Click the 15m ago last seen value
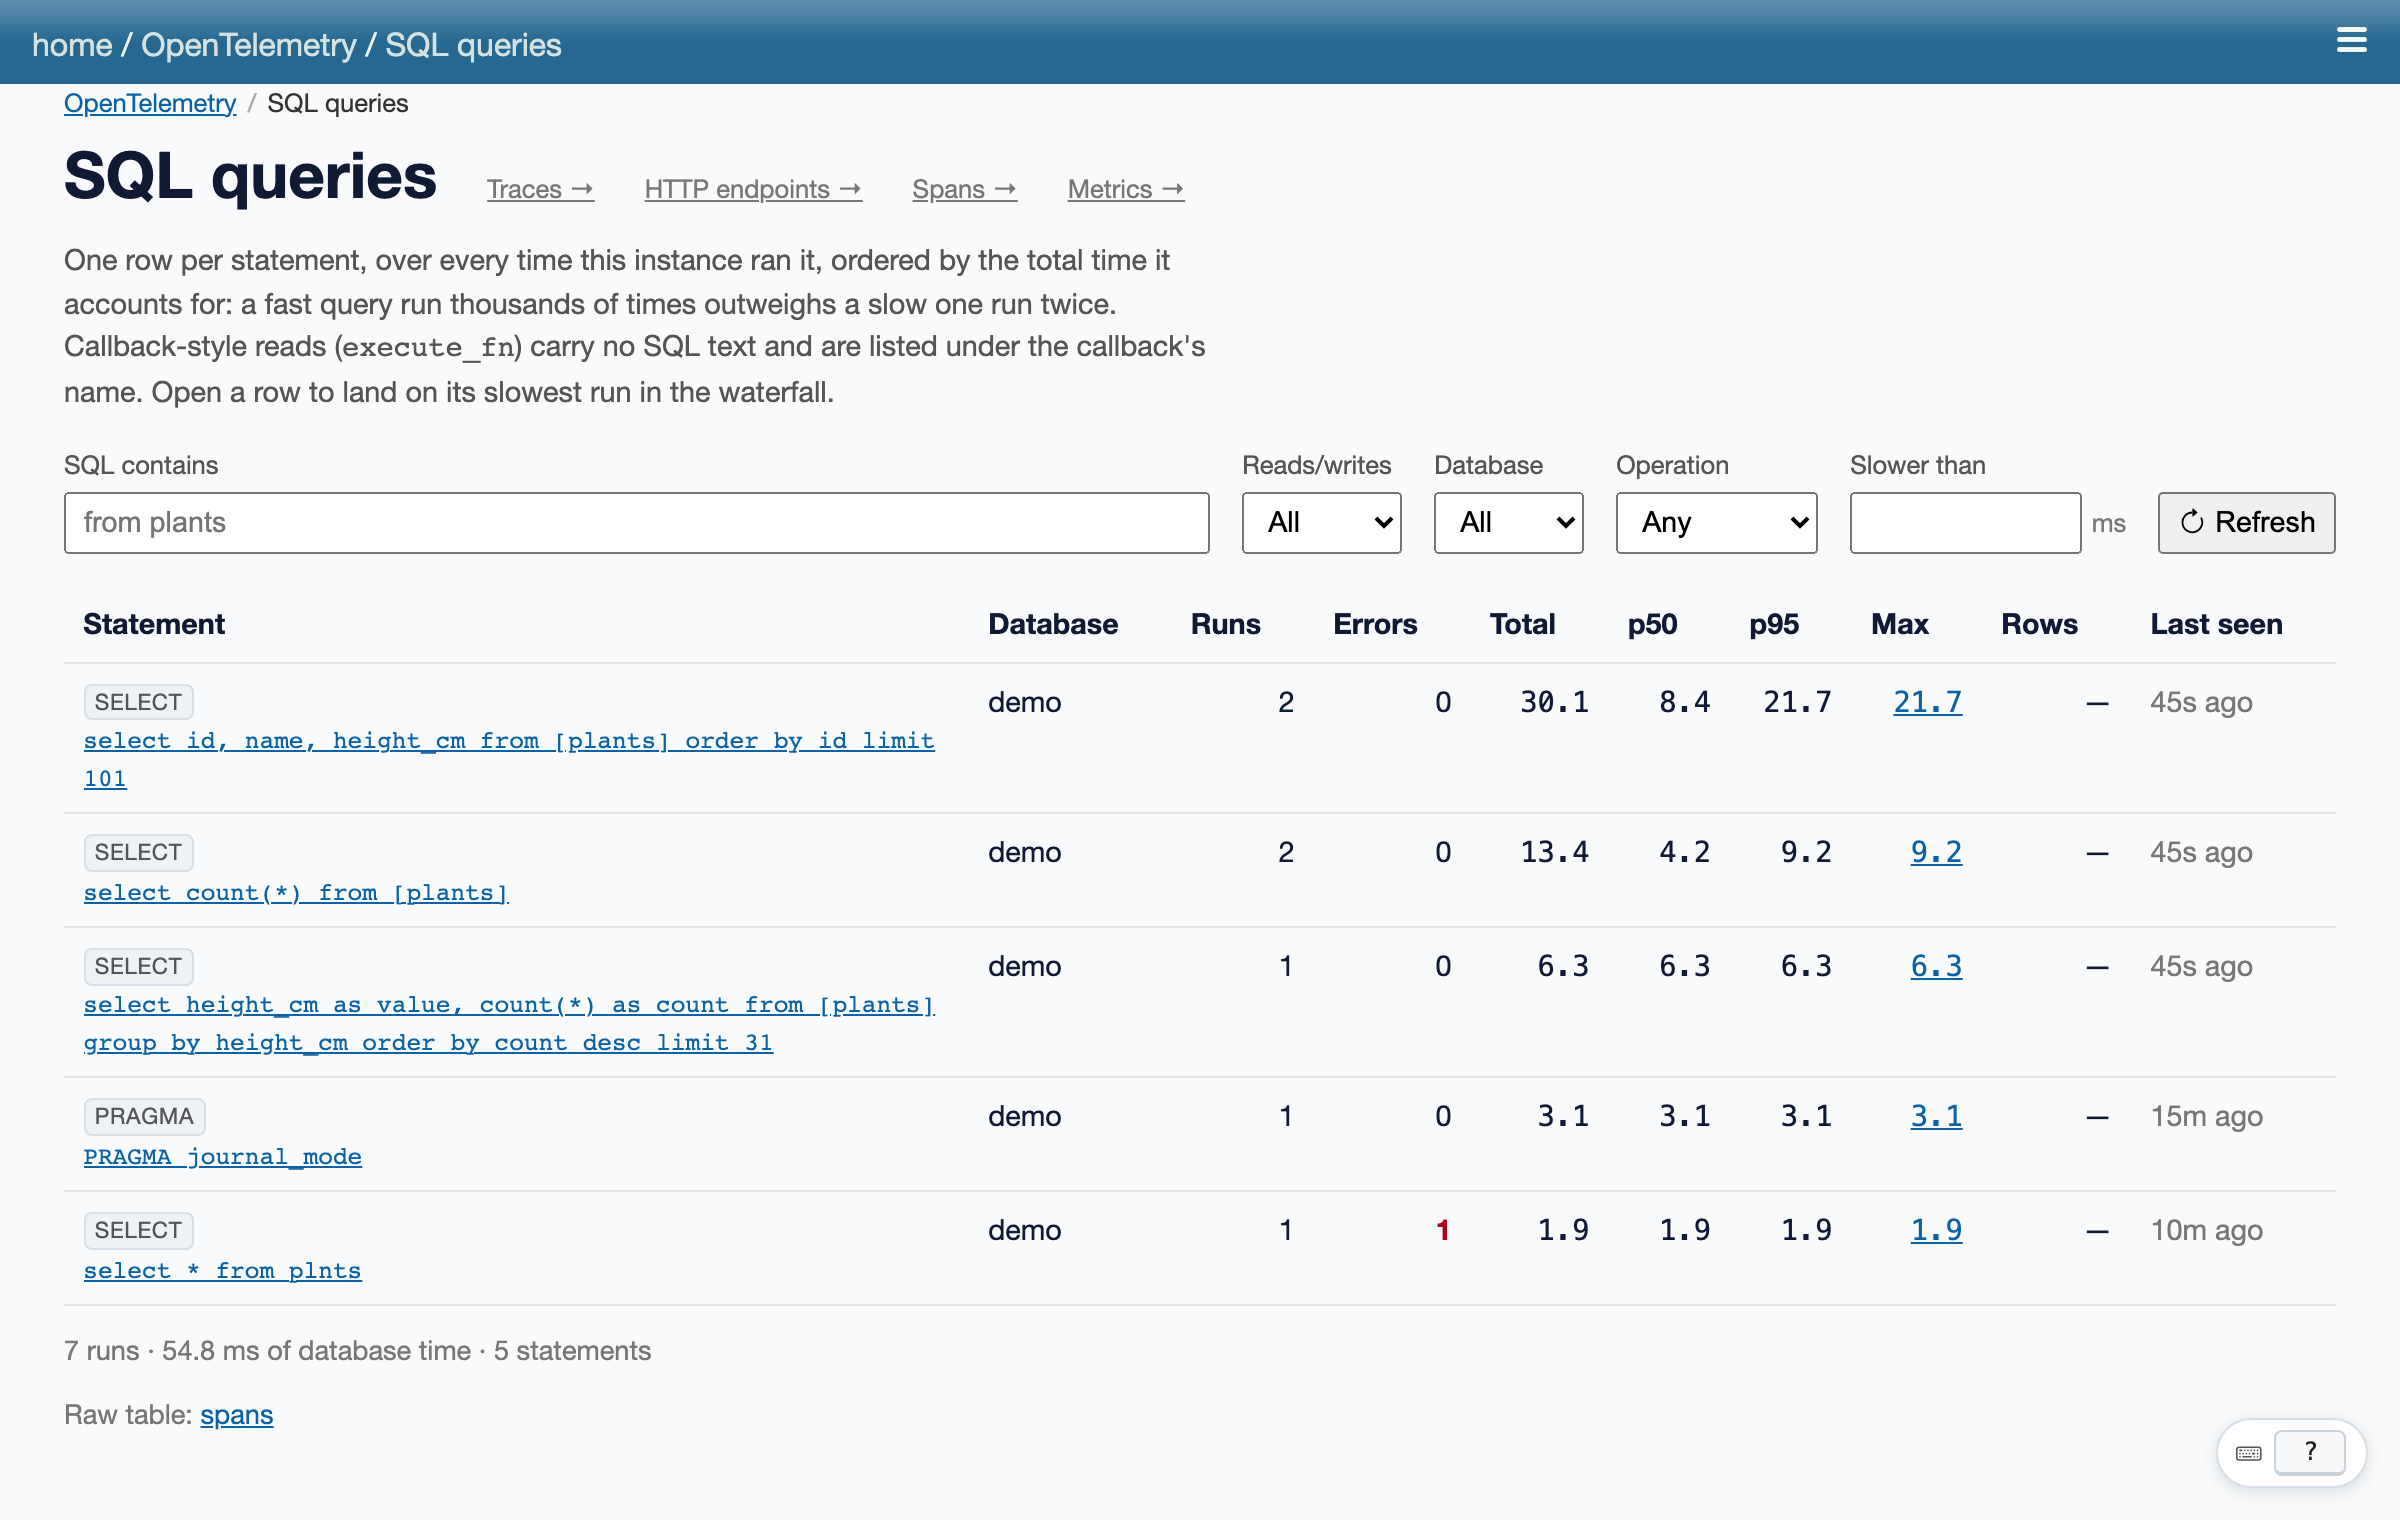 [x=2206, y=1116]
